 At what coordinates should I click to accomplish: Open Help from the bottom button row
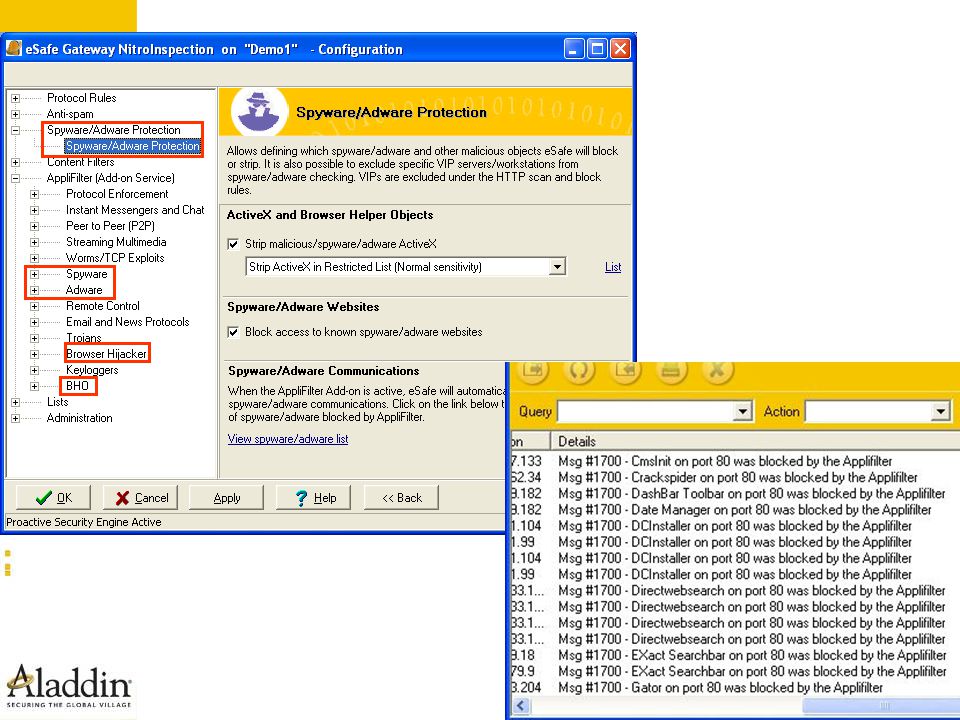pos(314,498)
